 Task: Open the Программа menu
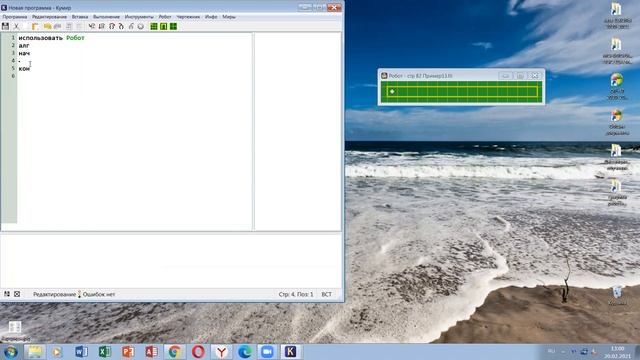(15, 17)
